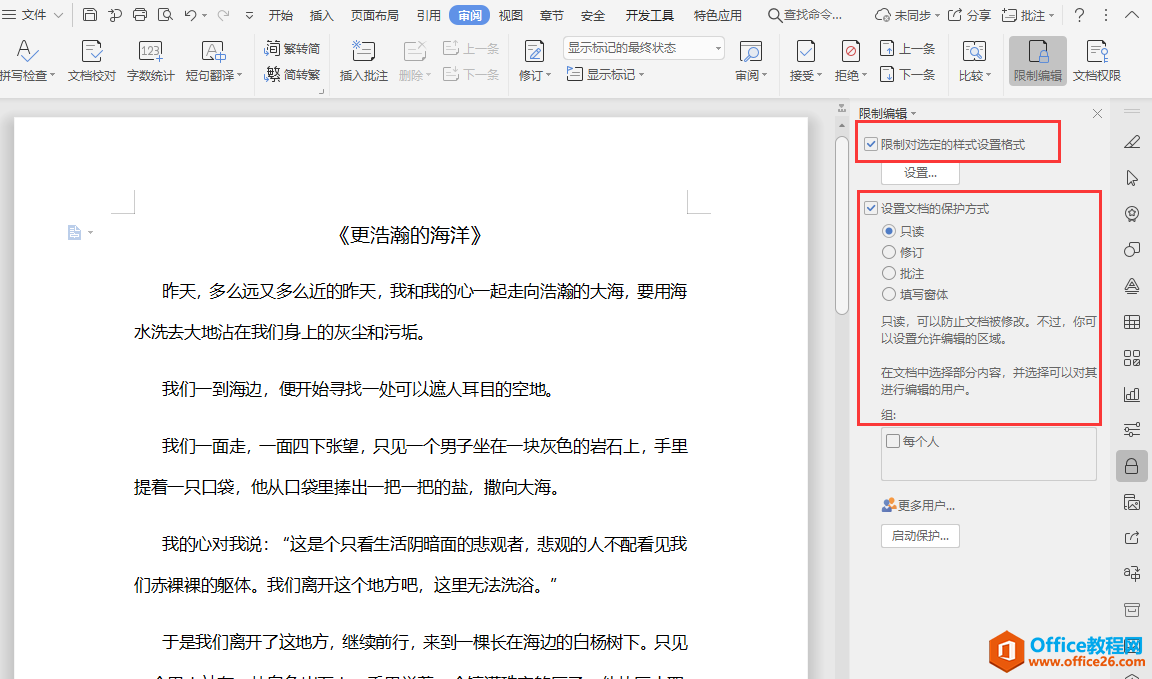Open Word Count (字数统计)
Image resolution: width=1152 pixels, height=679 pixels.
point(151,60)
